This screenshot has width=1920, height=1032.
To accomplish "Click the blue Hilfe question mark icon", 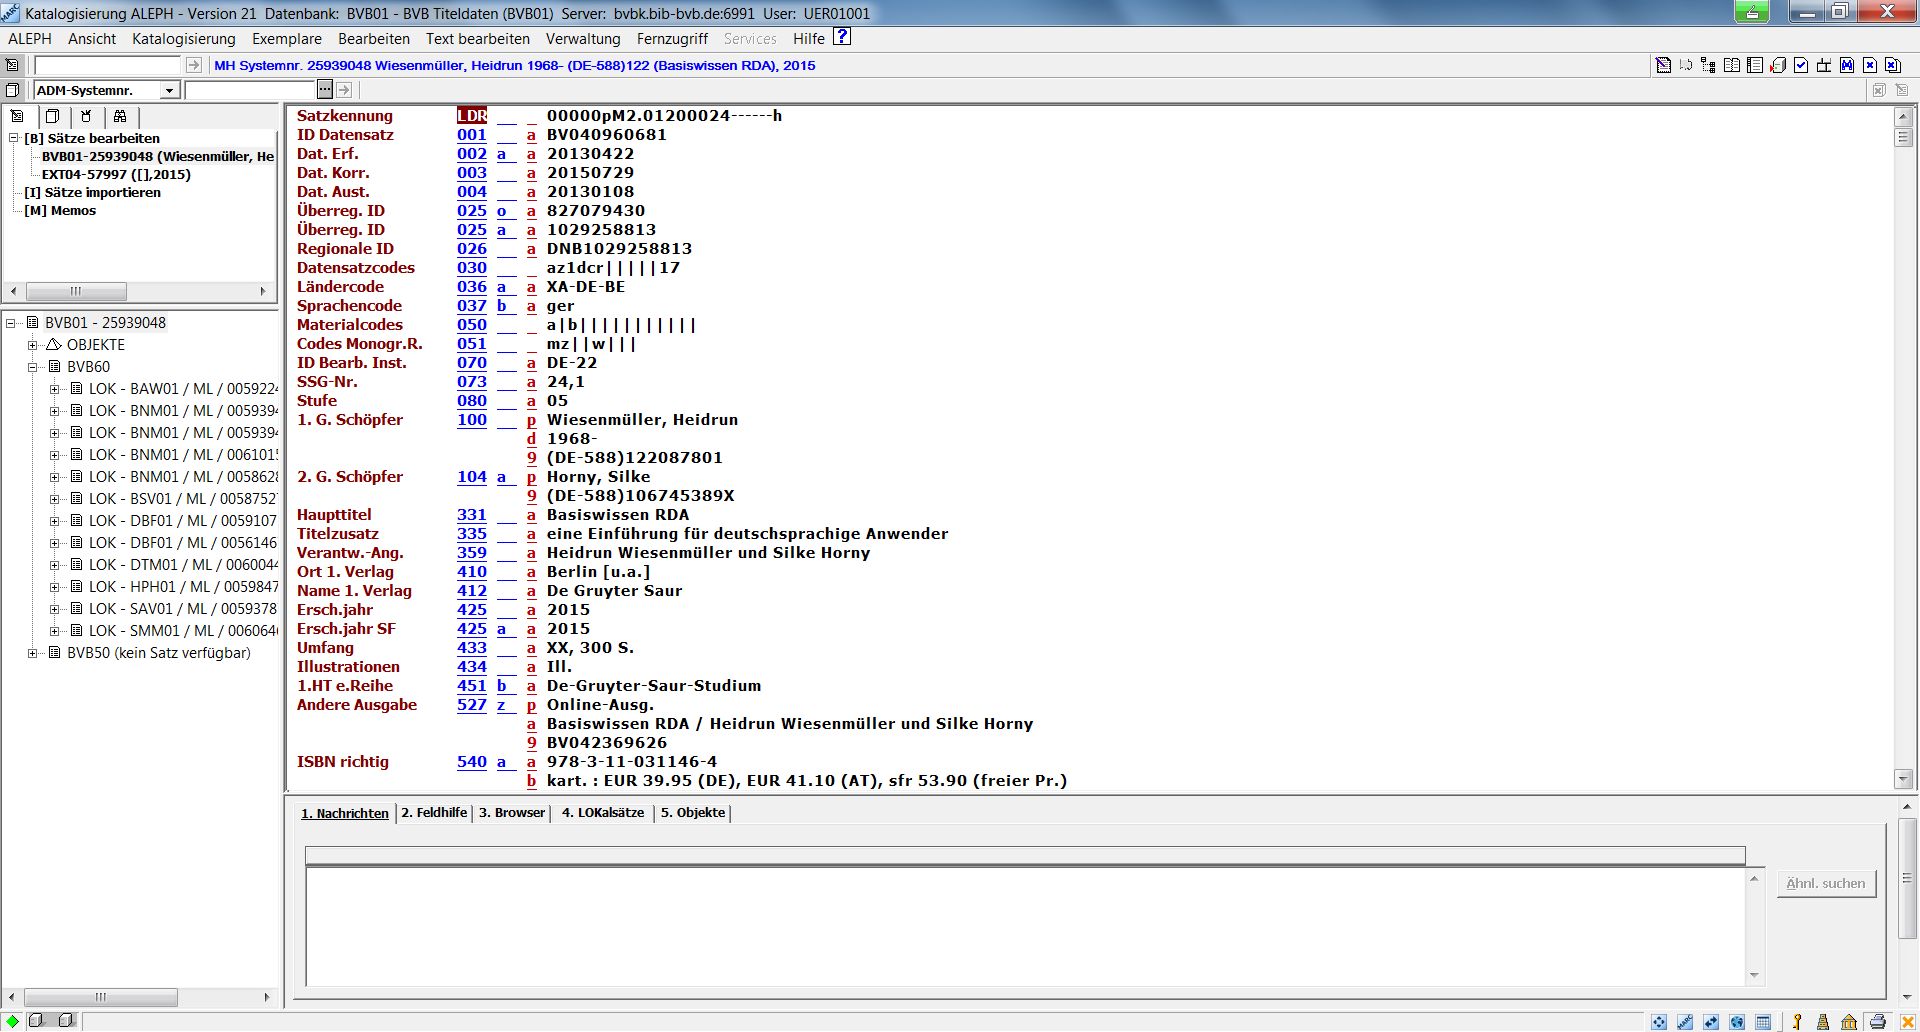I will (x=842, y=37).
